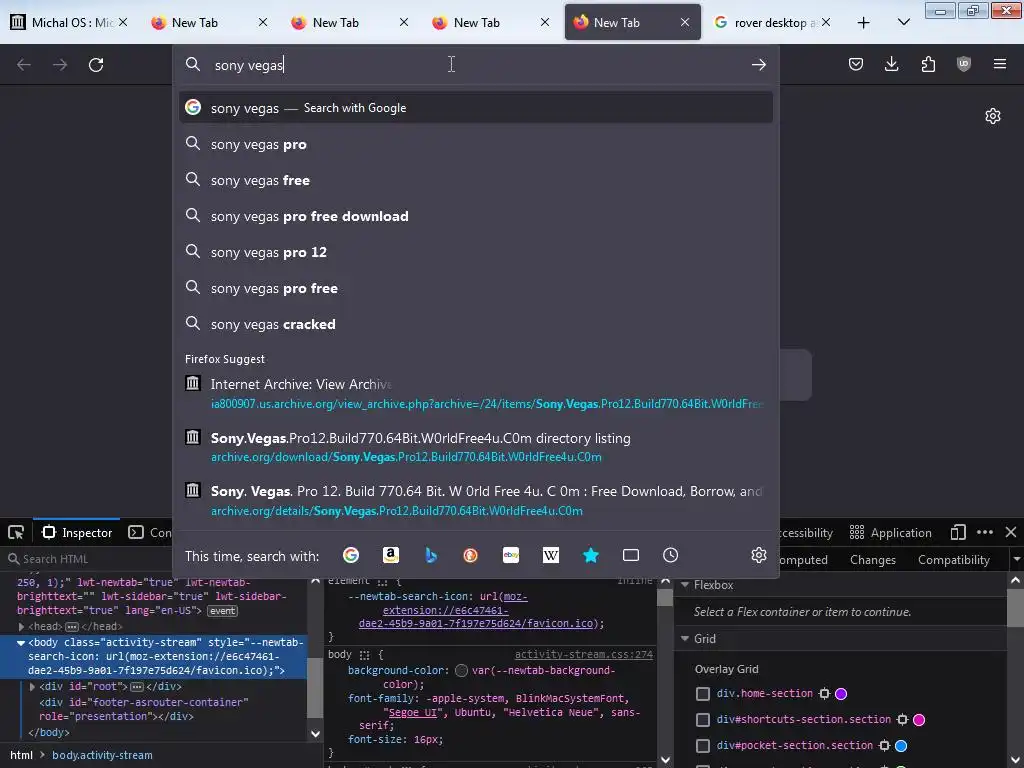
Task: Select suggestion sony vegas free
Action: [475, 180]
